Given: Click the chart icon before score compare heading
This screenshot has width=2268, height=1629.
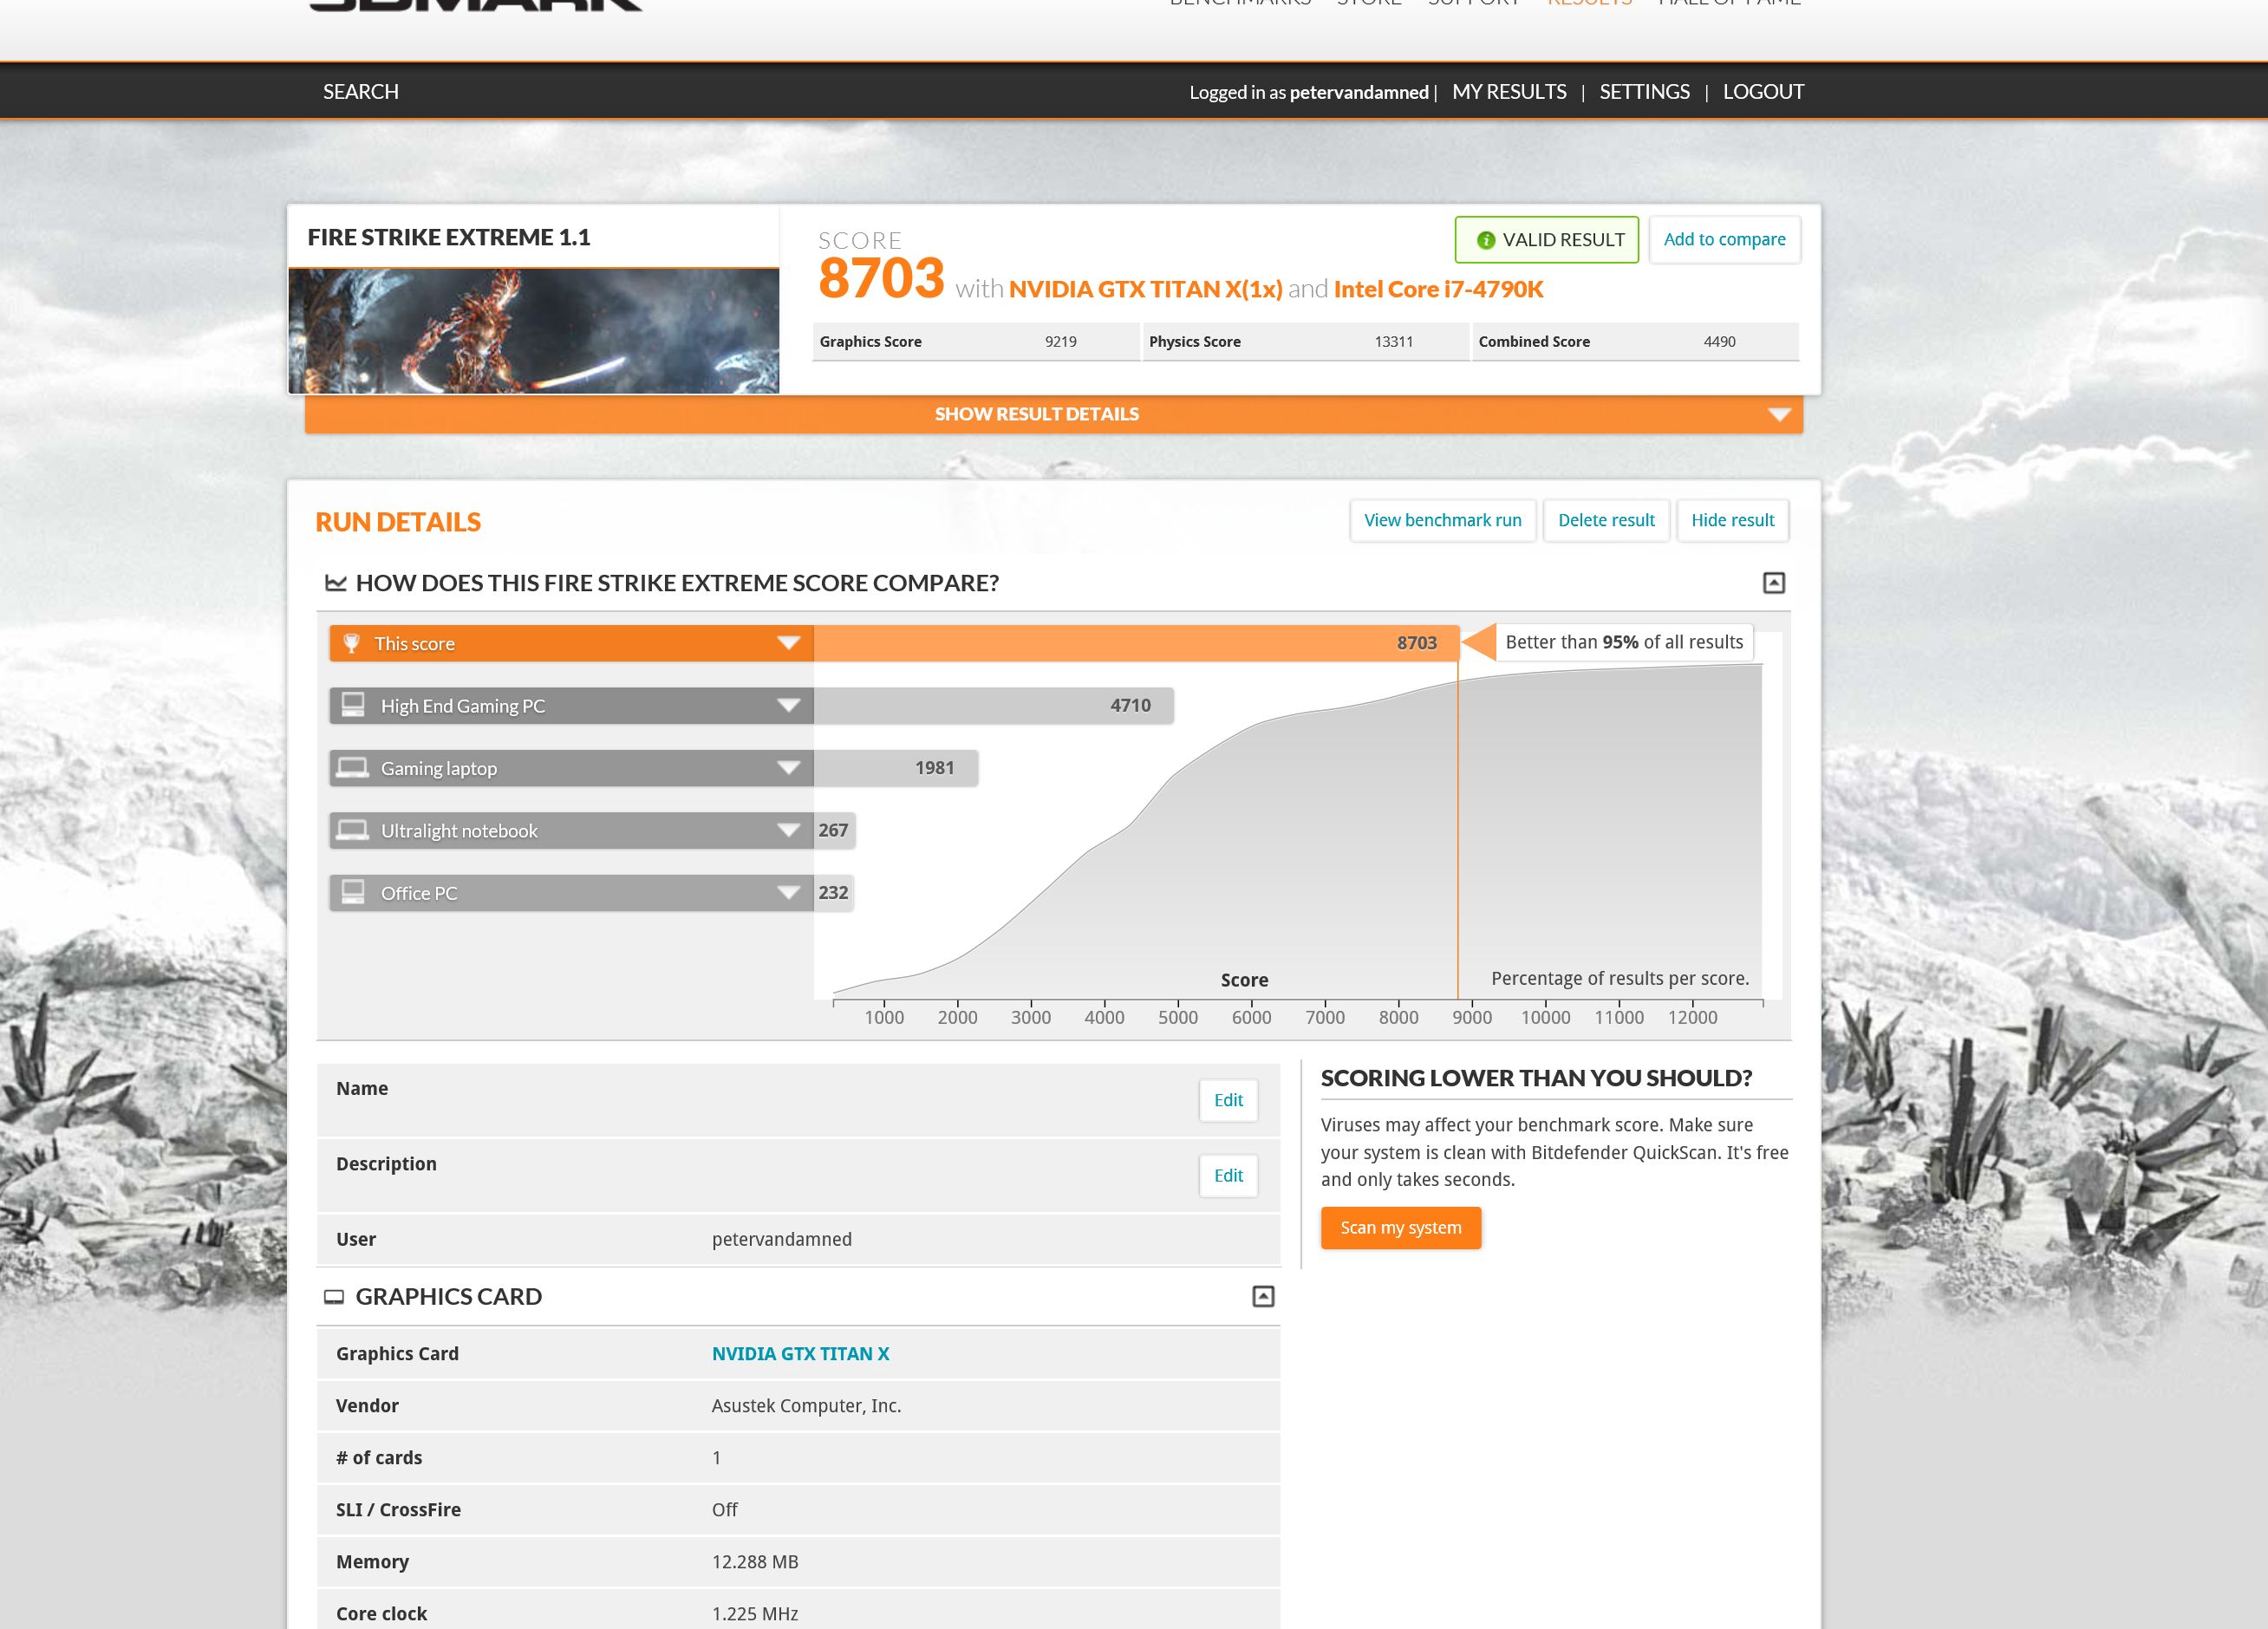Looking at the screenshot, I should [x=335, y=583].
